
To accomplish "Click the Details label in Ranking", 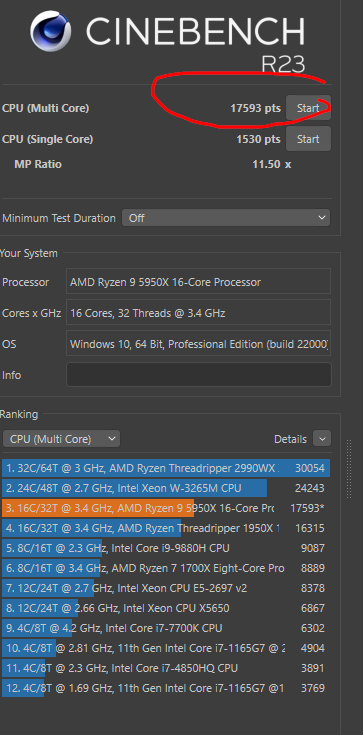I will point(290,439).
